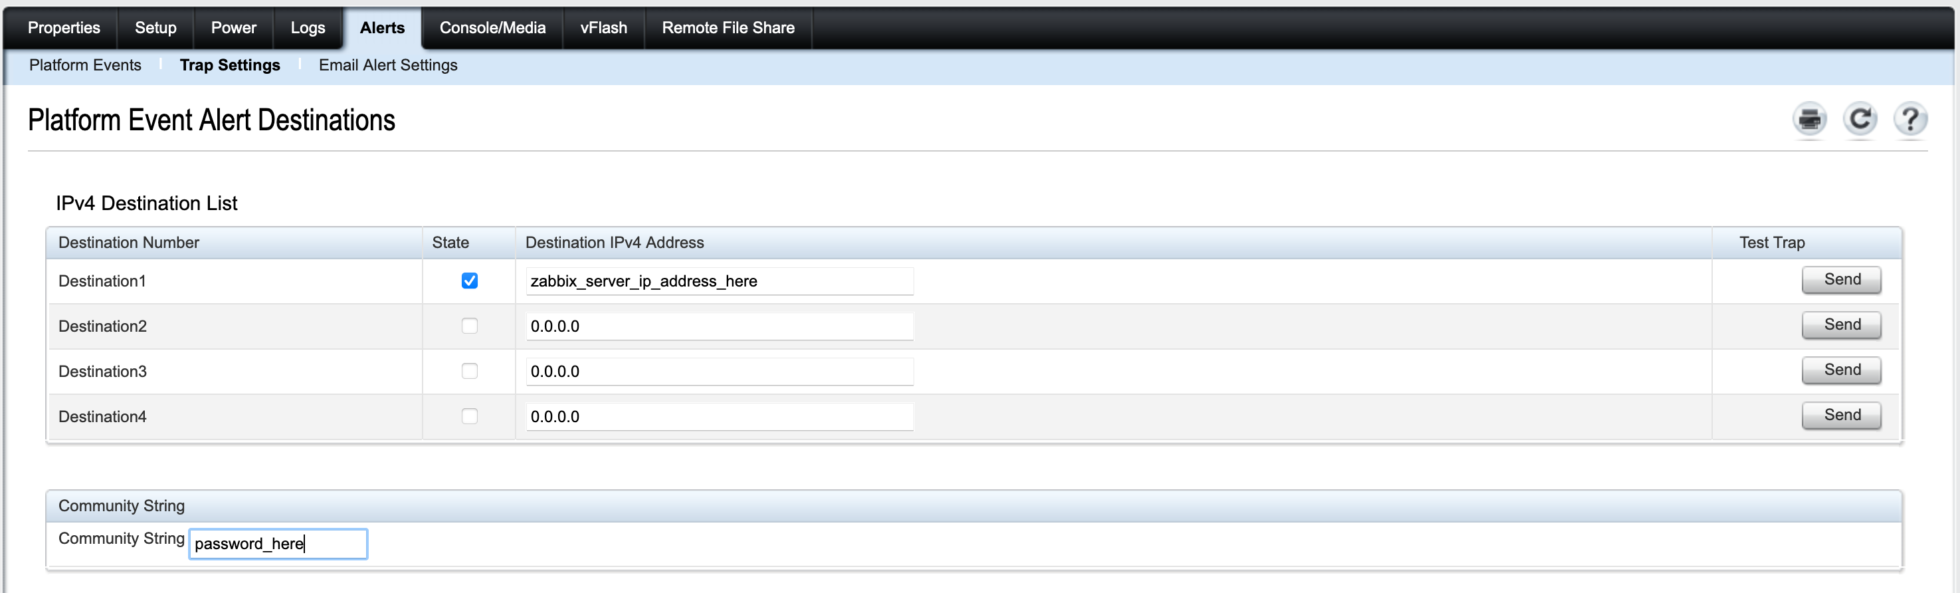Click the refresh page icon
This screenshot has width=1960, height=593.
click(1859, 120)
